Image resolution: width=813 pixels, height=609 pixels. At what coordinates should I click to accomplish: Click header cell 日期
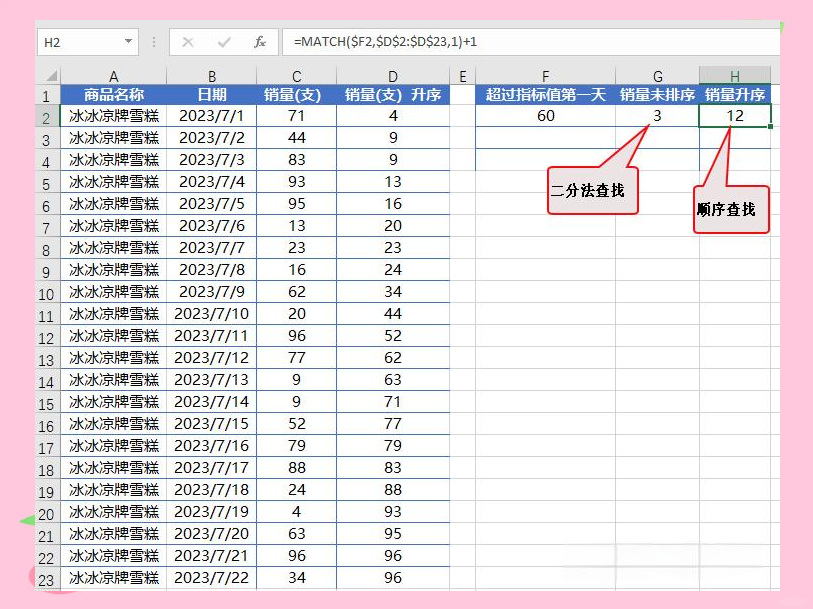(x=212, y=95)
